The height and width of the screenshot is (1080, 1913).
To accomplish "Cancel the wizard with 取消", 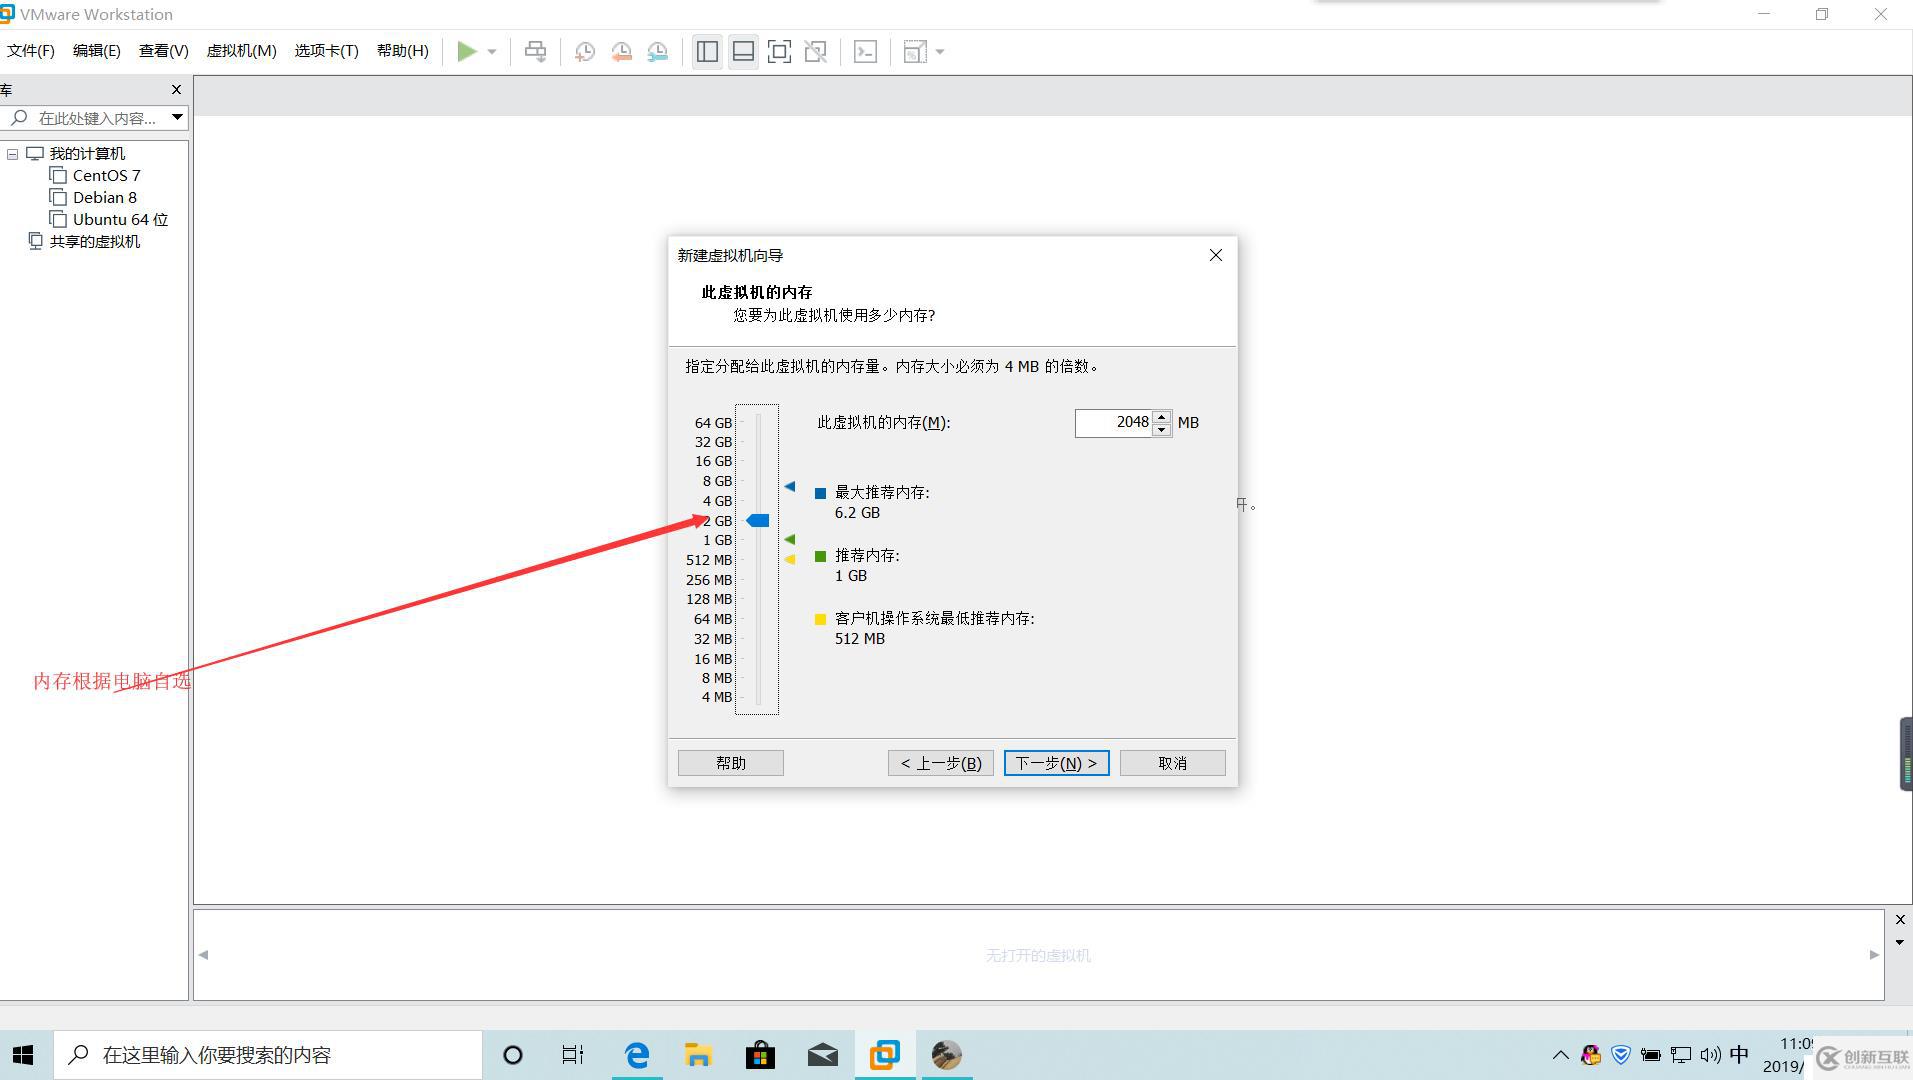I will [x=1173, y=763].
